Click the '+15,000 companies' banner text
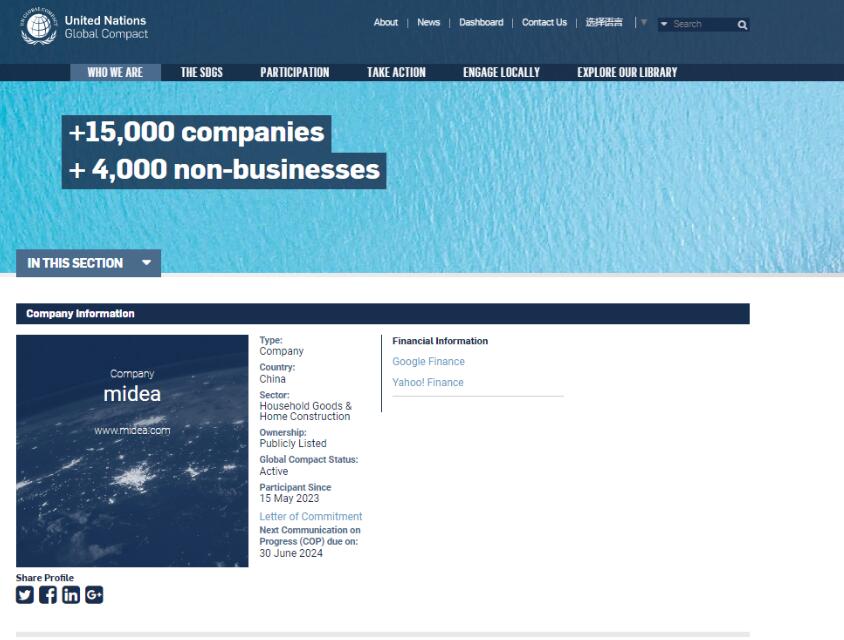The height and width of the screenshot is (640, 844). pyautogui.click(x=196, y=132)
